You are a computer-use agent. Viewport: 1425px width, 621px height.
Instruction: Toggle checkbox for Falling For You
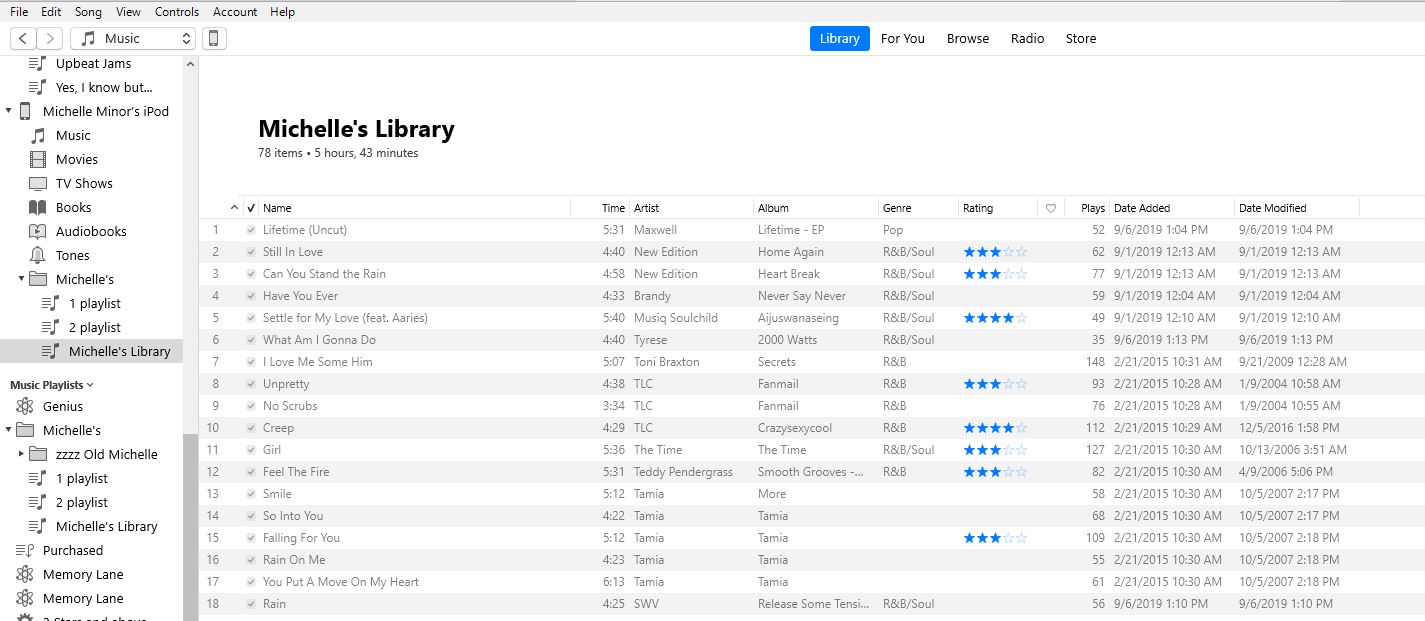pyautogui.click(x=251, y=538)
